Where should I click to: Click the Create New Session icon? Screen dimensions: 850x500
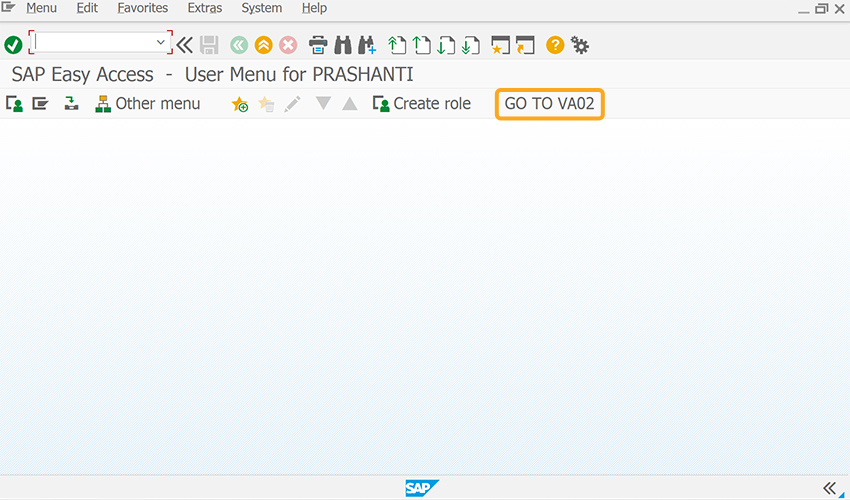500,45
